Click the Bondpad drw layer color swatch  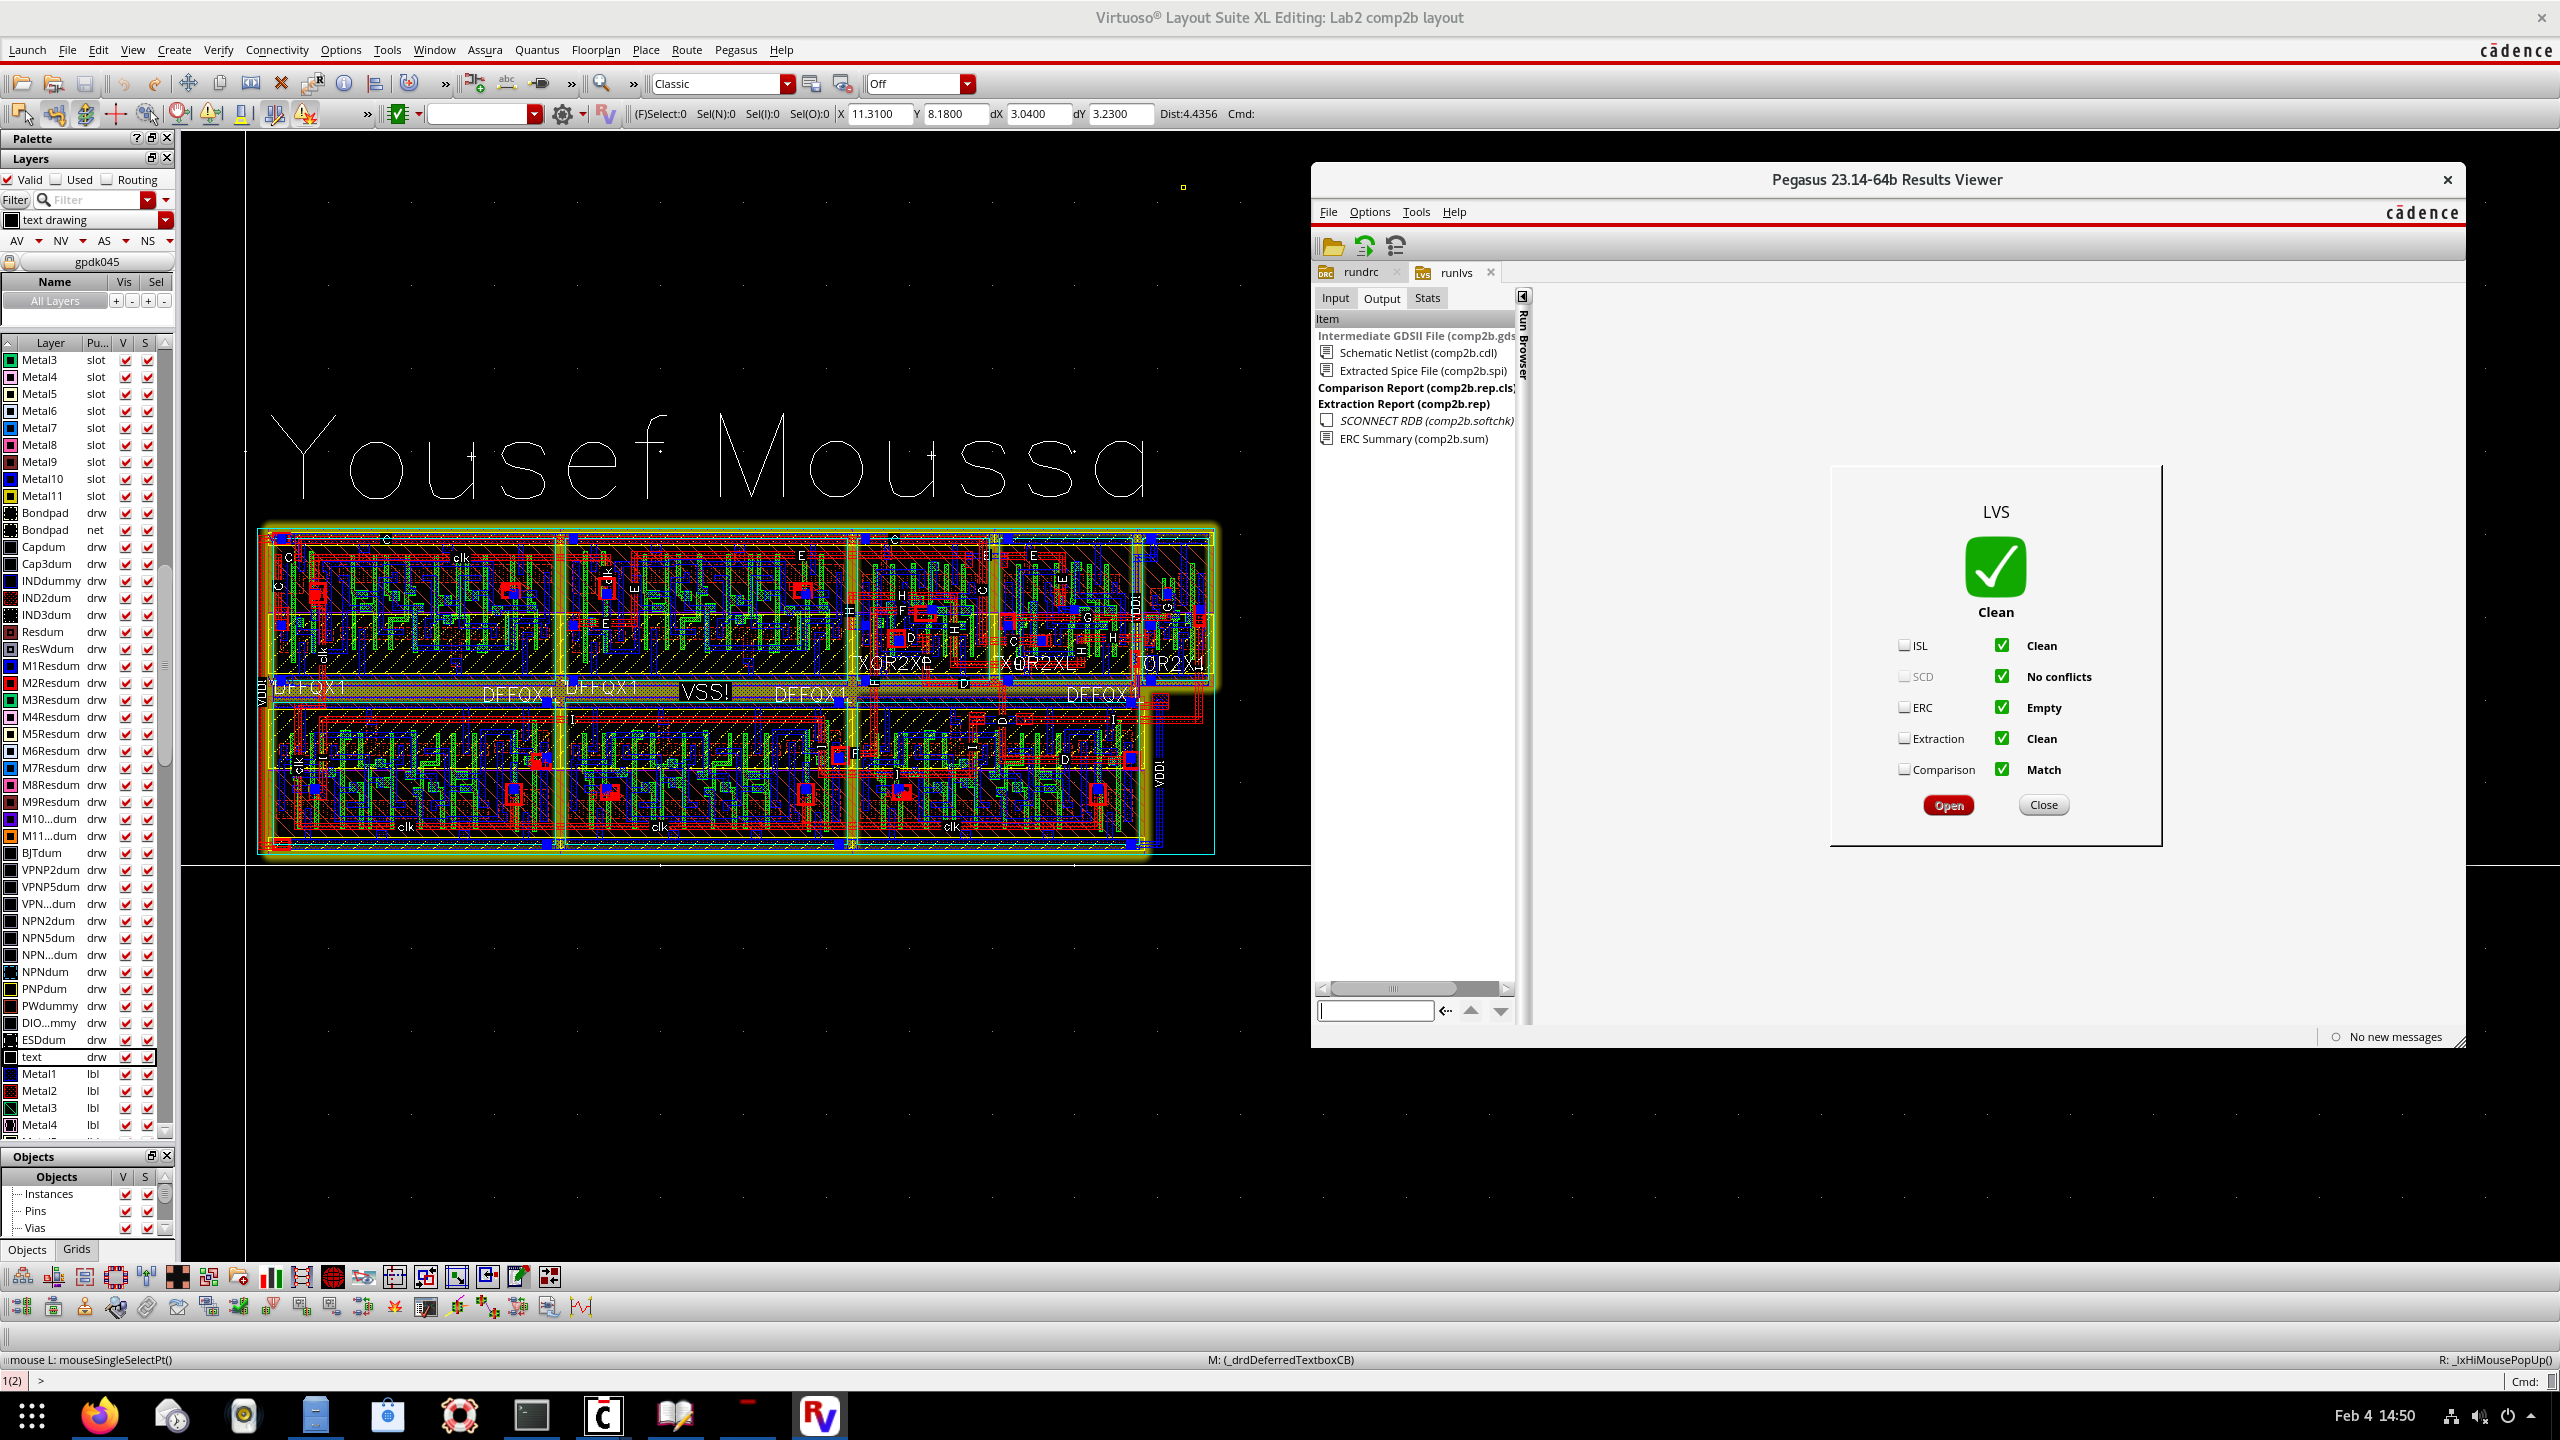(11, 513)
